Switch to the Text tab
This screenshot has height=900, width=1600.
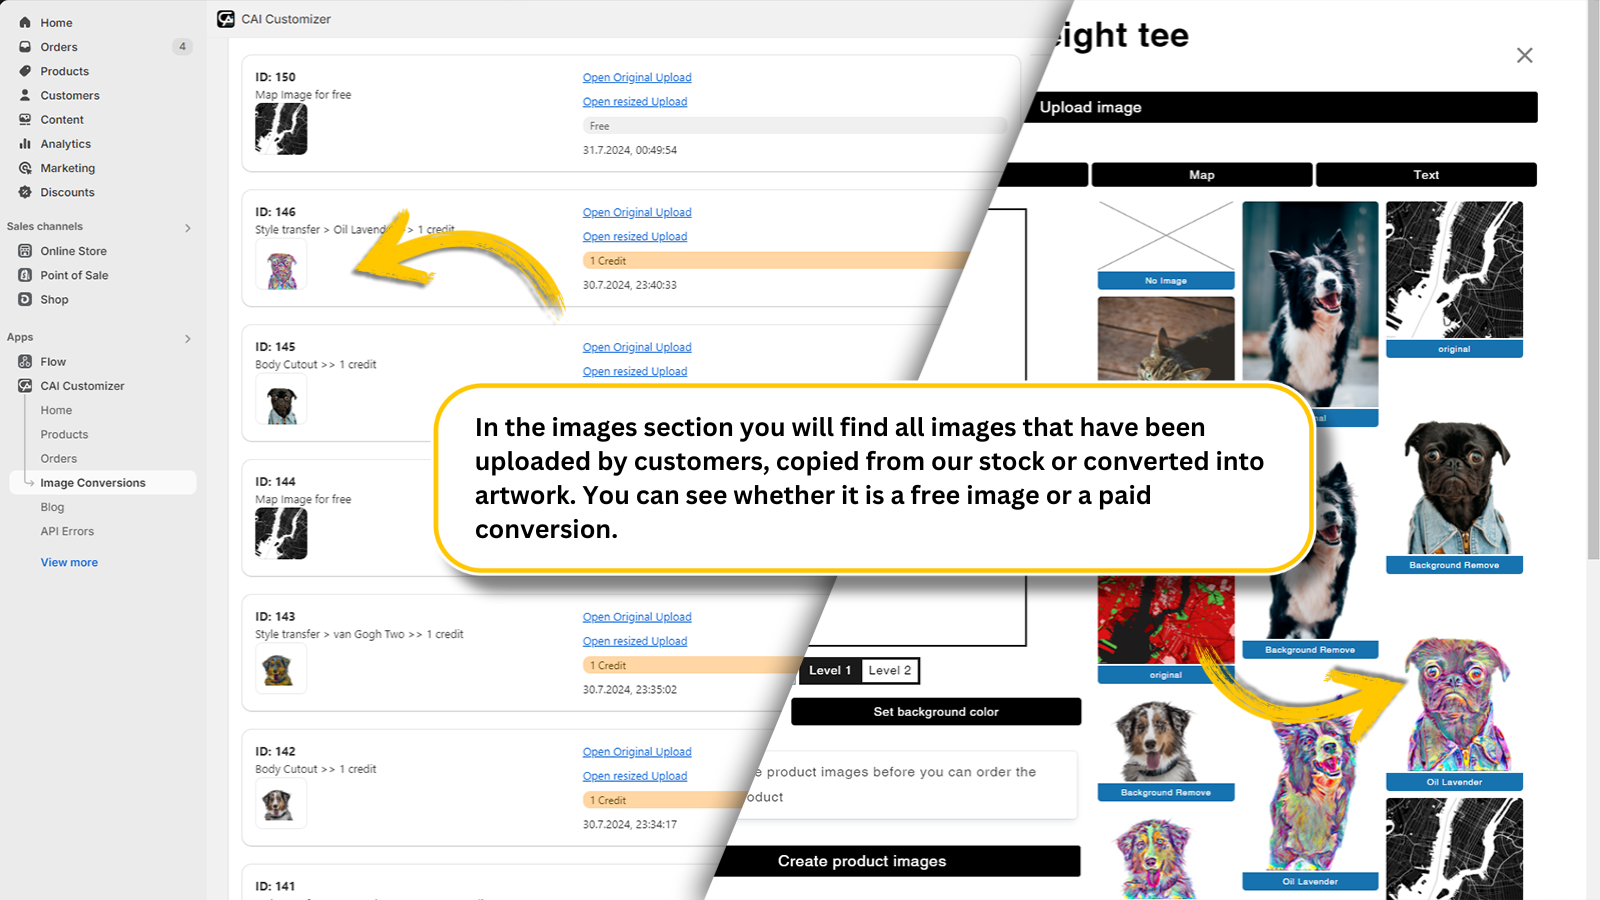(1426, 175)
